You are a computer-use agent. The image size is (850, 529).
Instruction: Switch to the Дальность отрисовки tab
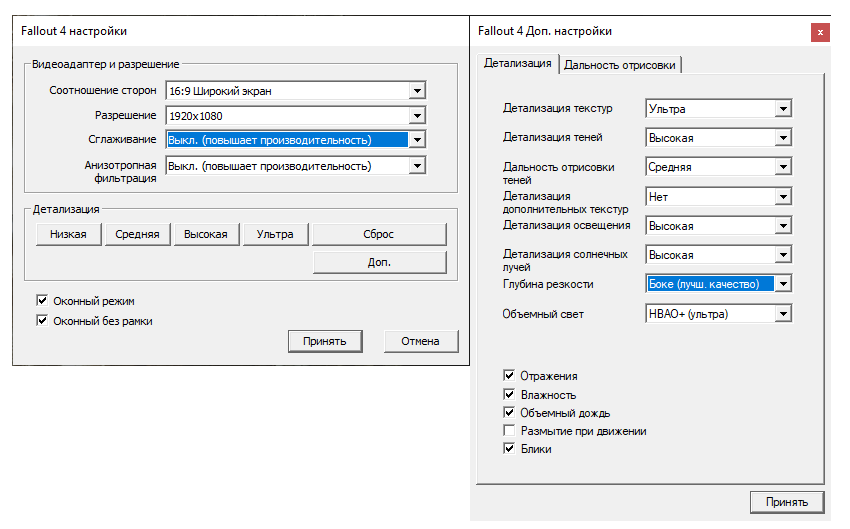620,65
